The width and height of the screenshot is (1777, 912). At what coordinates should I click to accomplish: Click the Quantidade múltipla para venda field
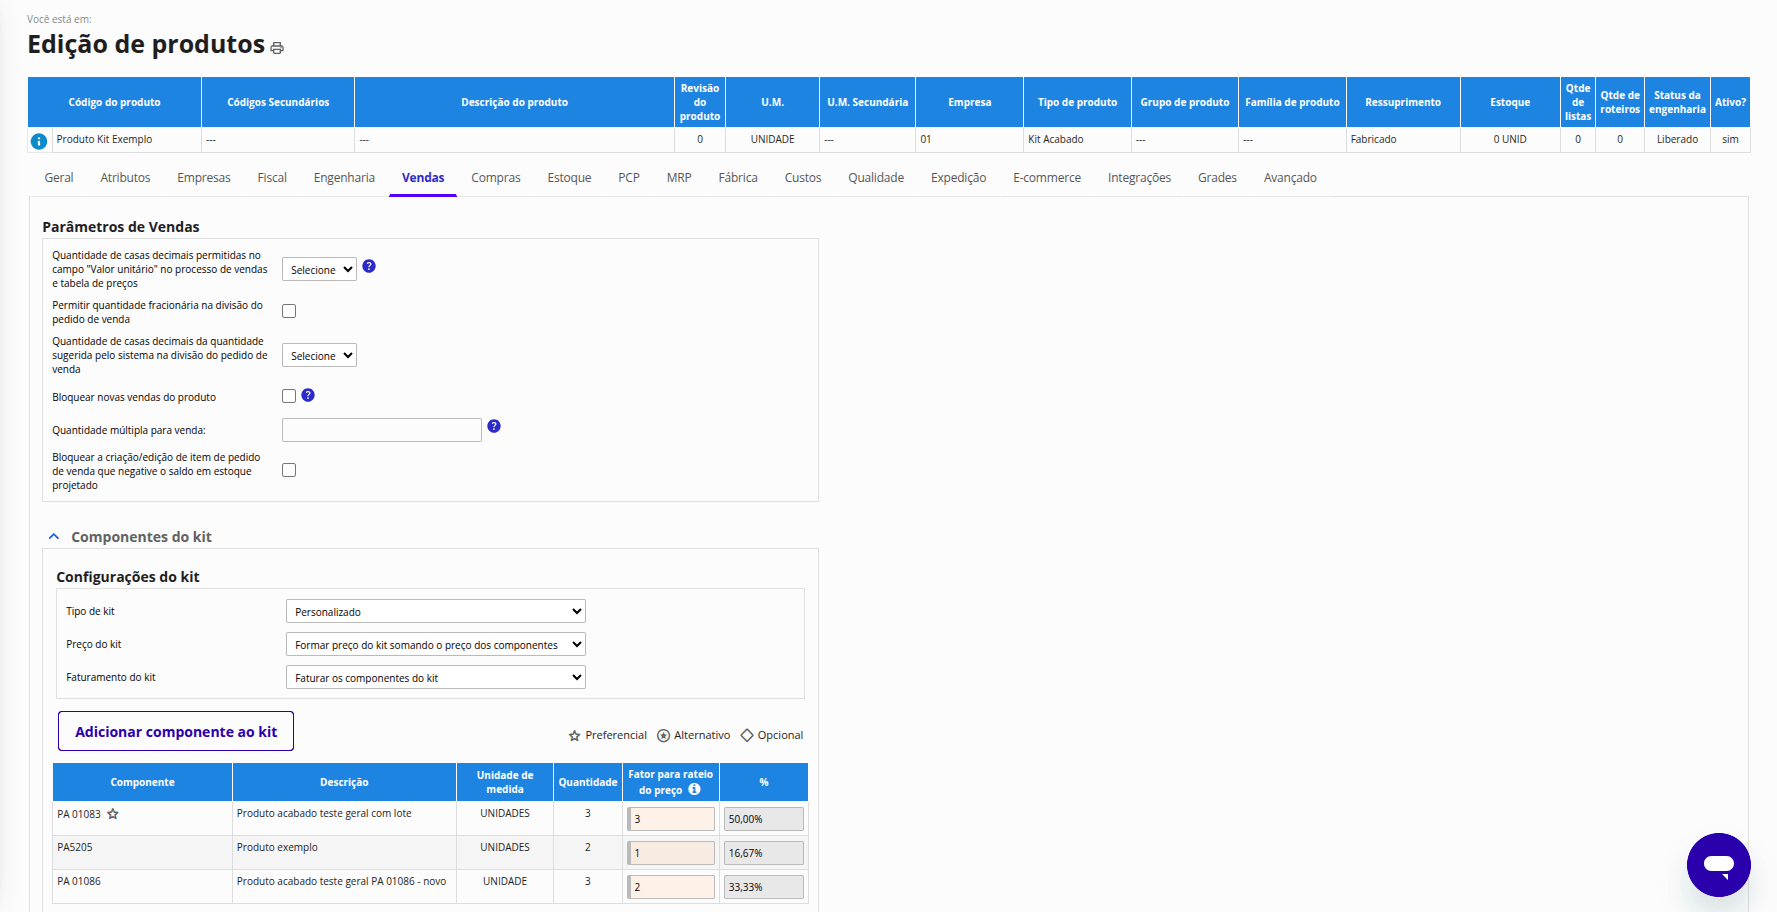point(381,430)
